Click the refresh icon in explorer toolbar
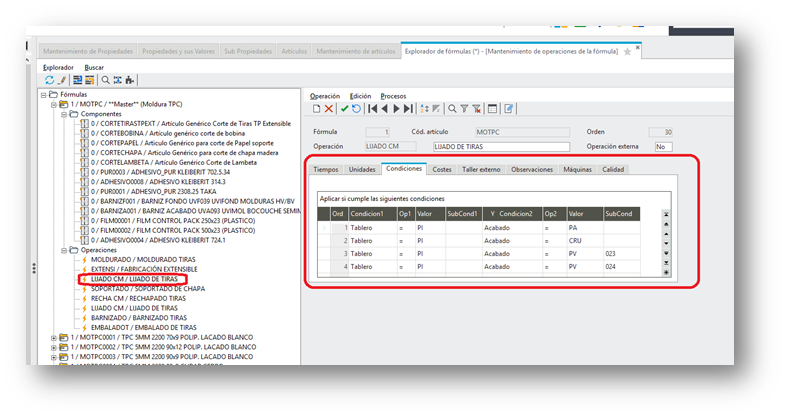Viewport: 786px width, 417px height. 49,80
